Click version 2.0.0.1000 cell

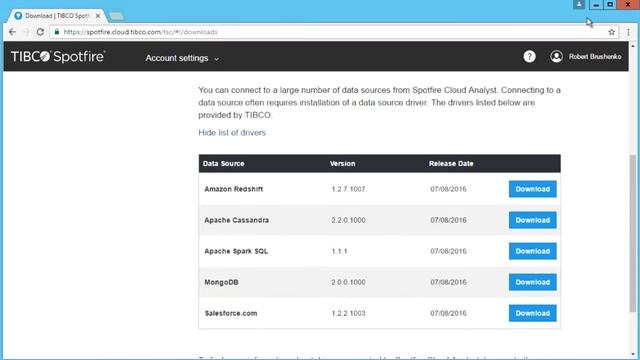point(348,282)
